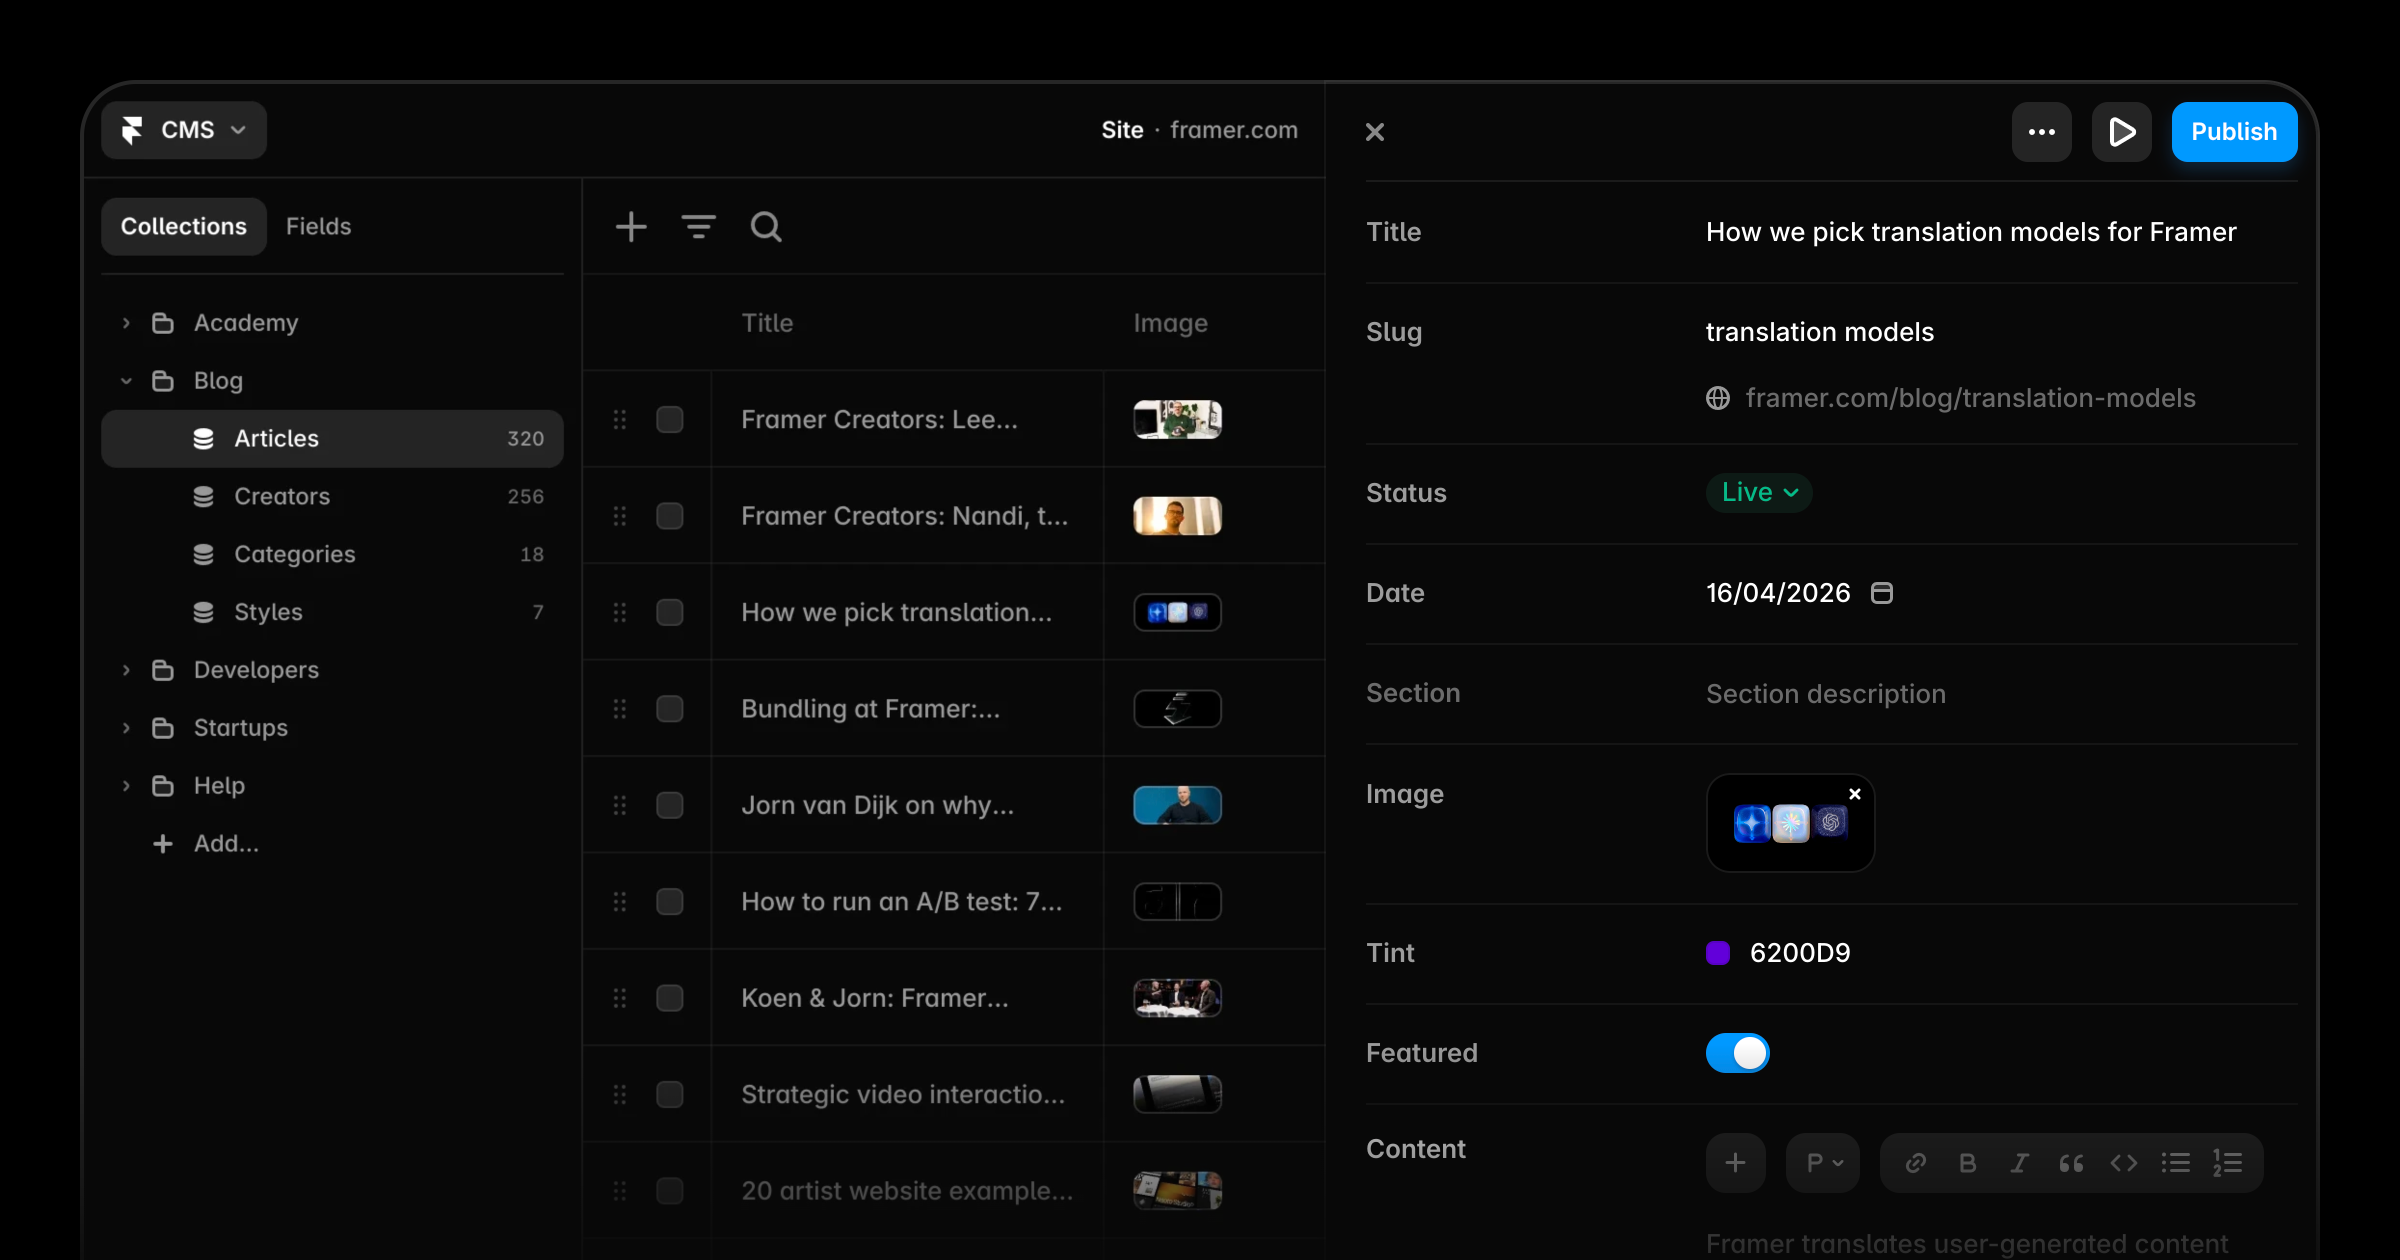Open the date calendar icon
This screenshot has height=1260, width=2400.
pyautogui.click(x=1882, y=593)
